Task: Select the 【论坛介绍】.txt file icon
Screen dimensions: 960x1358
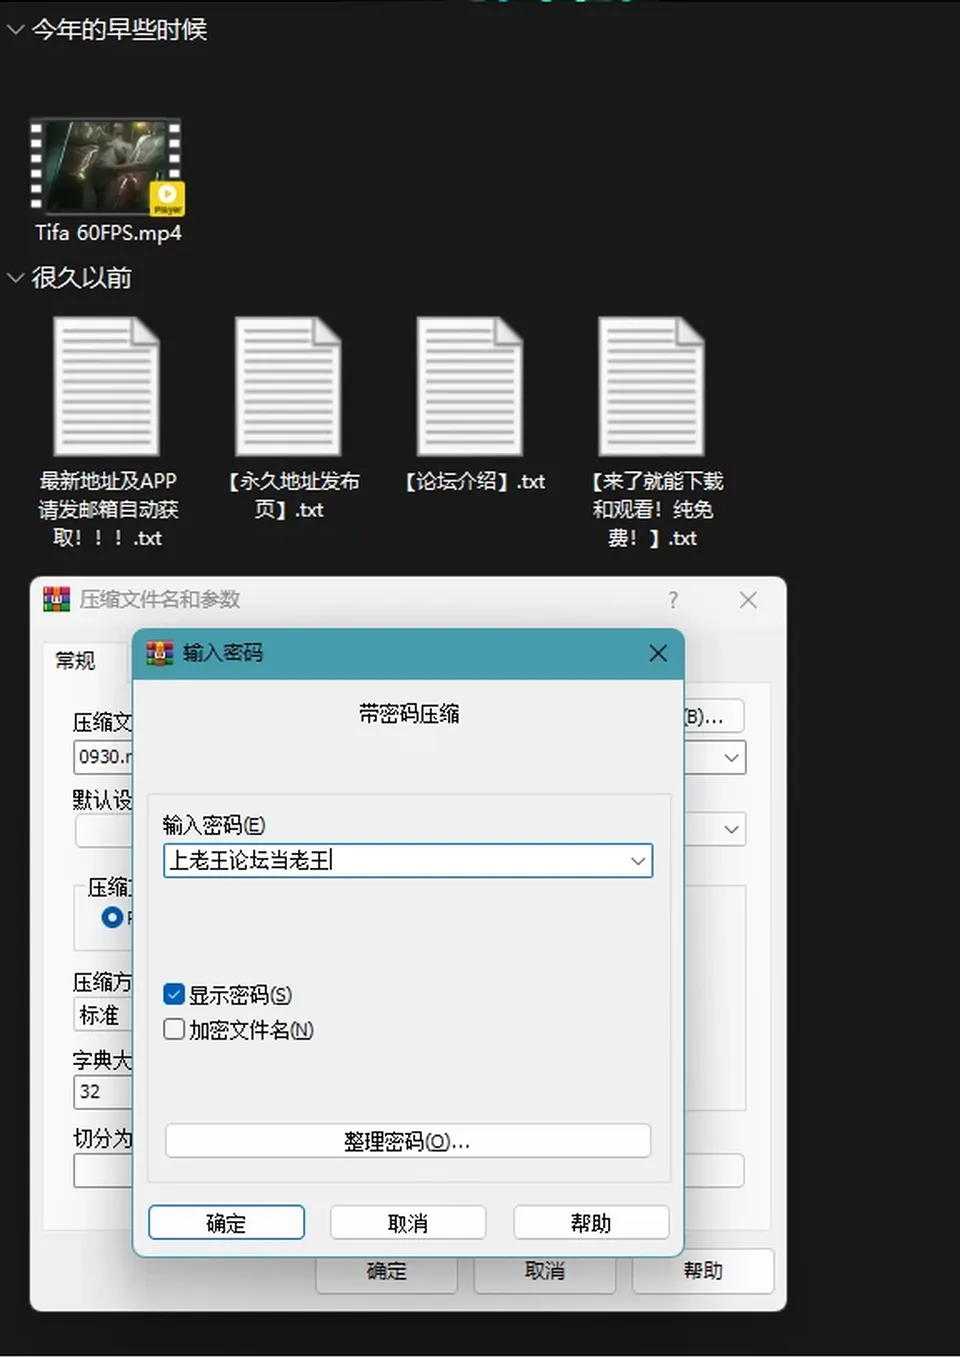Action: [x=470, y=387]
